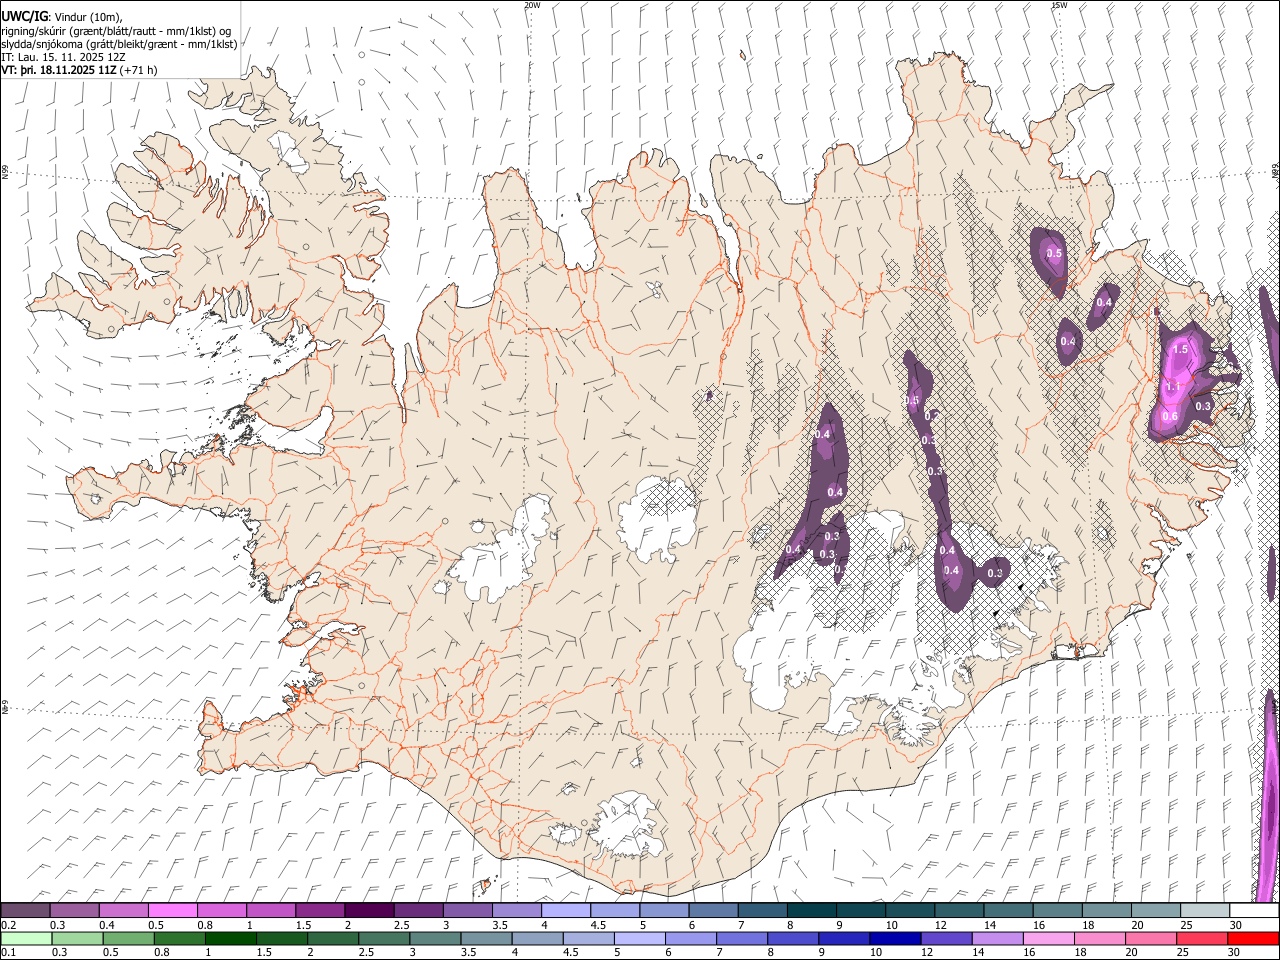1280x960 pixels.
Task: Select the violet 14 swatch in lower legend
Action: tap(998, 938)
